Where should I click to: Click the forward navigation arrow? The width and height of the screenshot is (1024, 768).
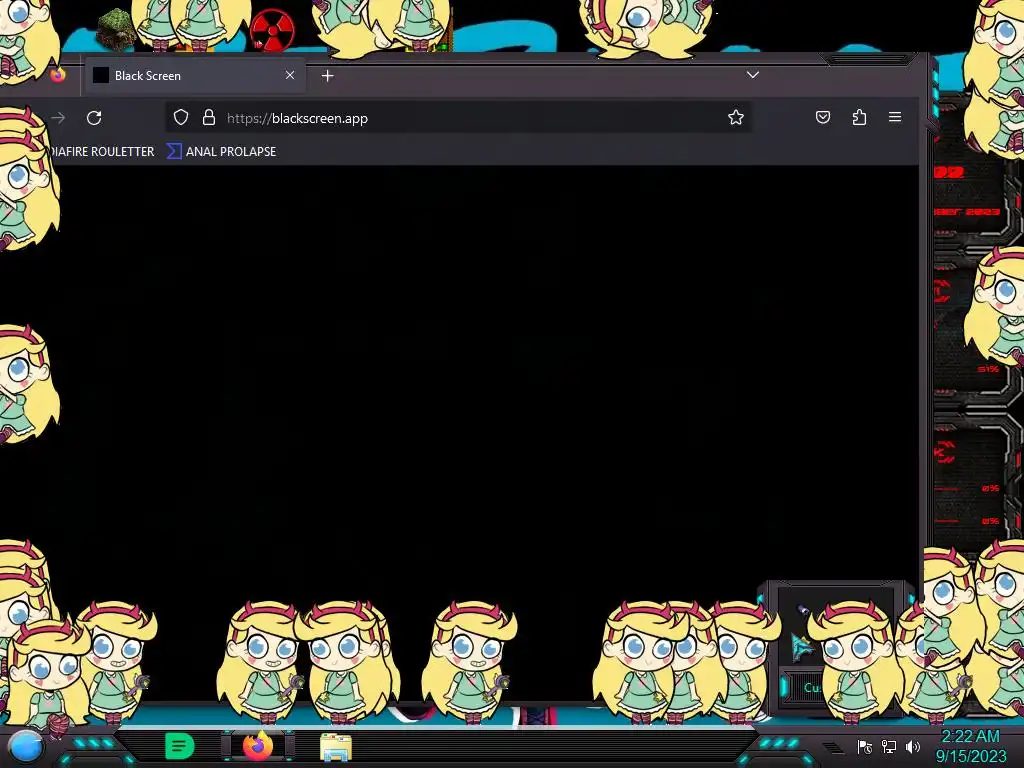click(58, 118)
